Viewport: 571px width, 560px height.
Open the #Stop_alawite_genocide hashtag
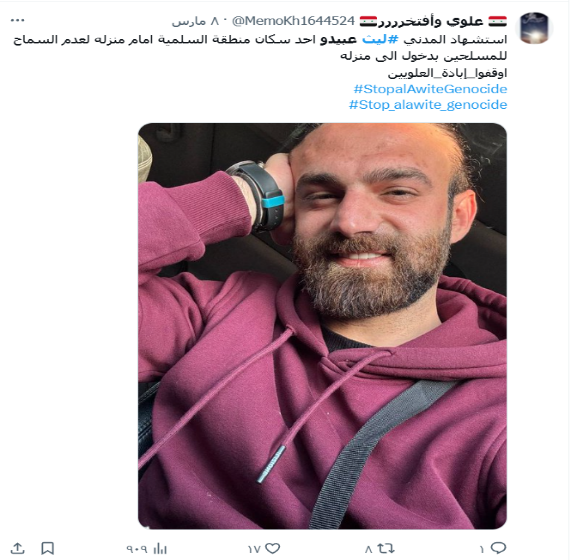coord(428,105)
